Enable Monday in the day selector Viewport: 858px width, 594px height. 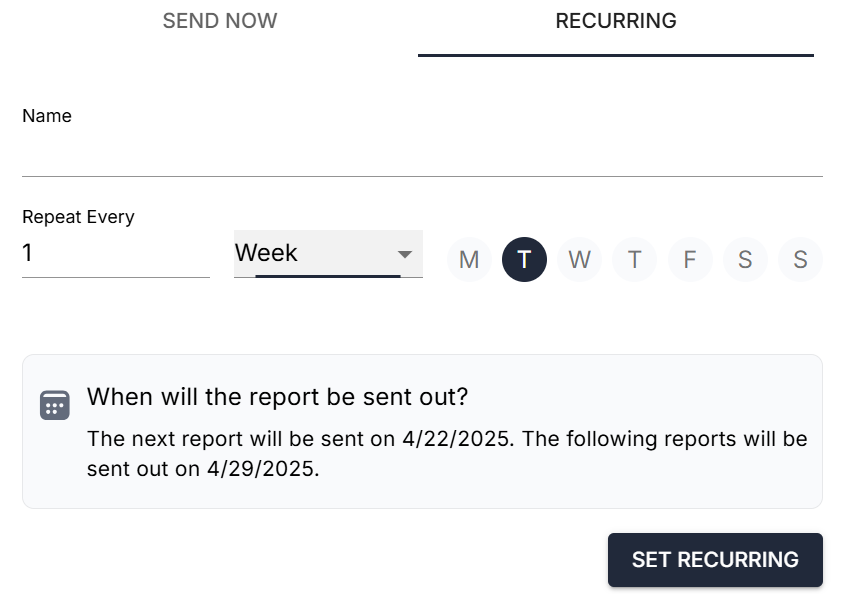469,260
